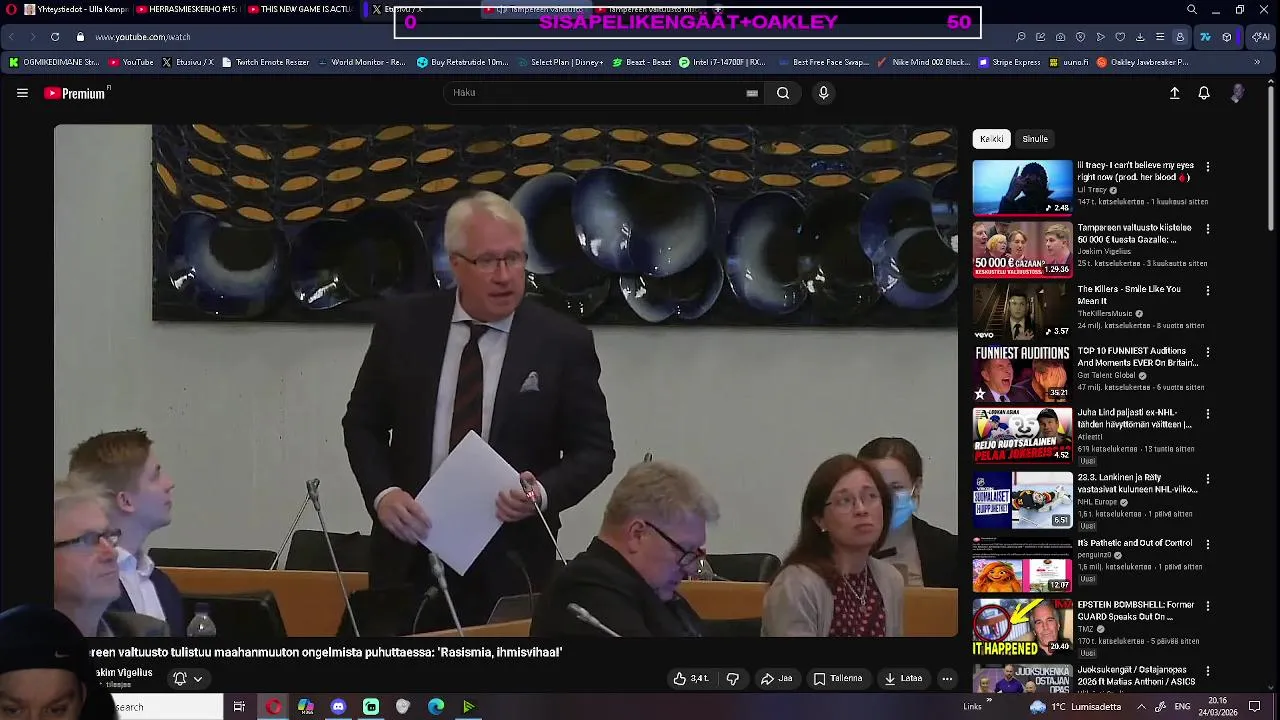1280x720 pixels.
Task: Open the on-screen keyboard in search box
Action: click(752, 93)
